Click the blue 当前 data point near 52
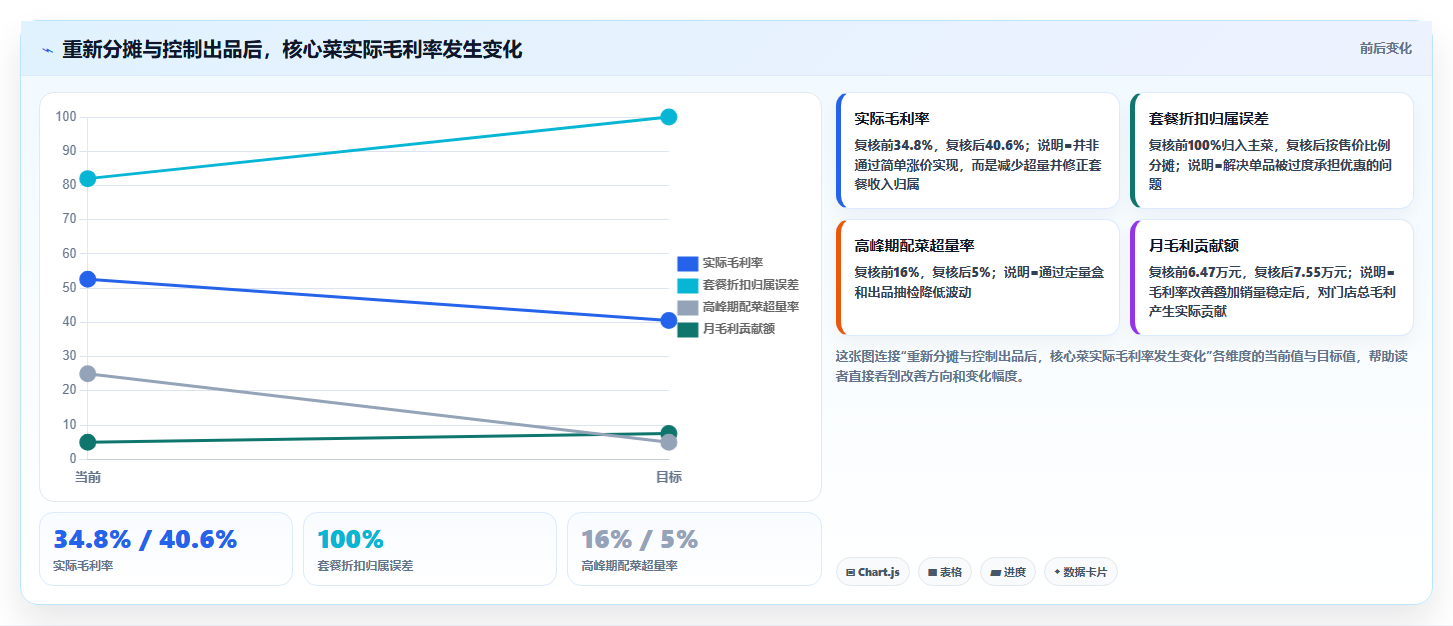The height and width of the screenshot is (626, 1453). click(88, 279)
